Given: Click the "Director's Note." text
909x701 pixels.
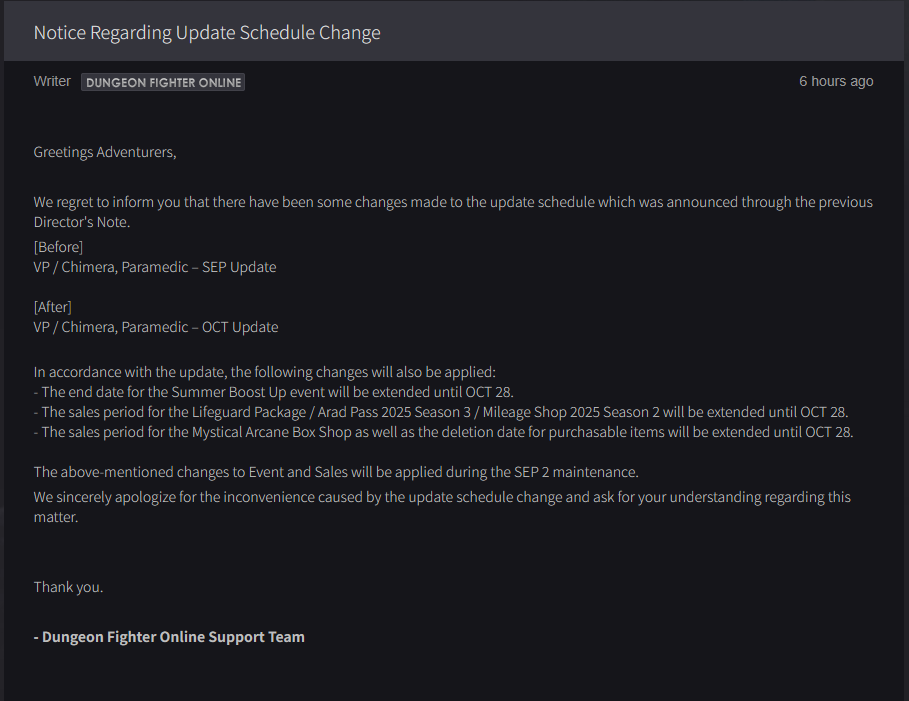Looking at the screenshot, I should tap(82, 222).
